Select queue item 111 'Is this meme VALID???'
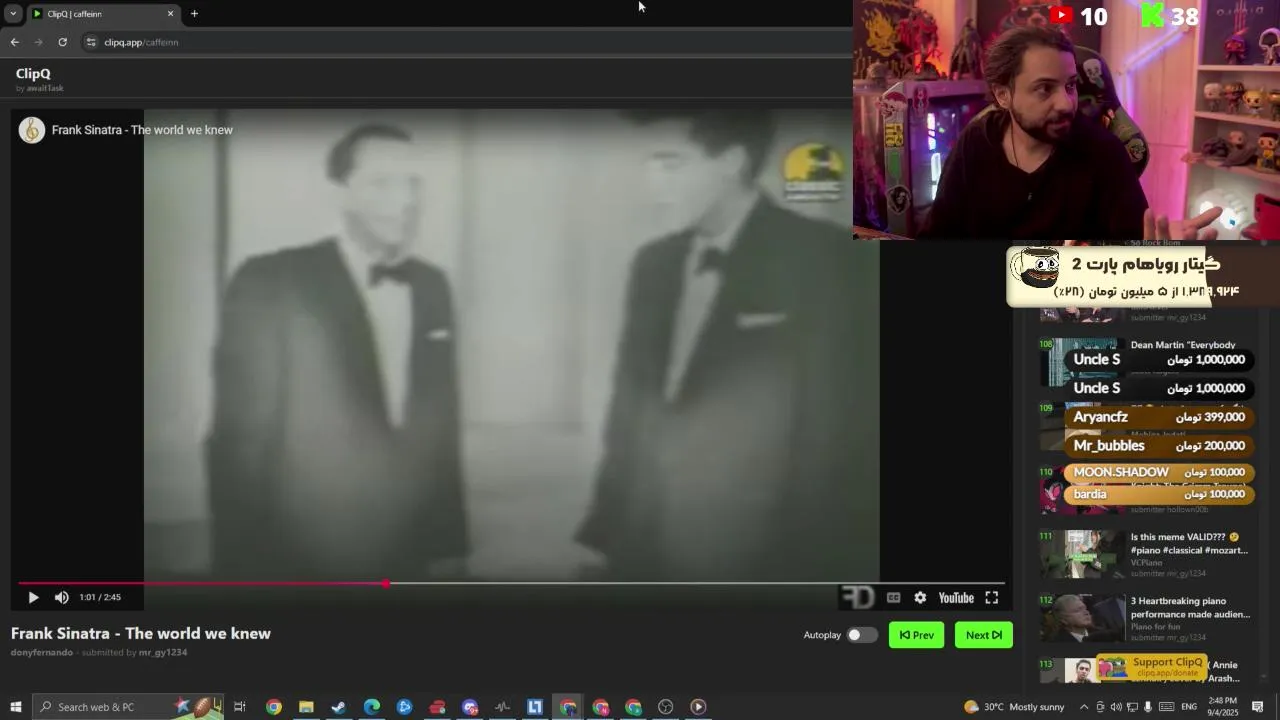Viewport: 1280px width, 720px height. coord(1145,554)
